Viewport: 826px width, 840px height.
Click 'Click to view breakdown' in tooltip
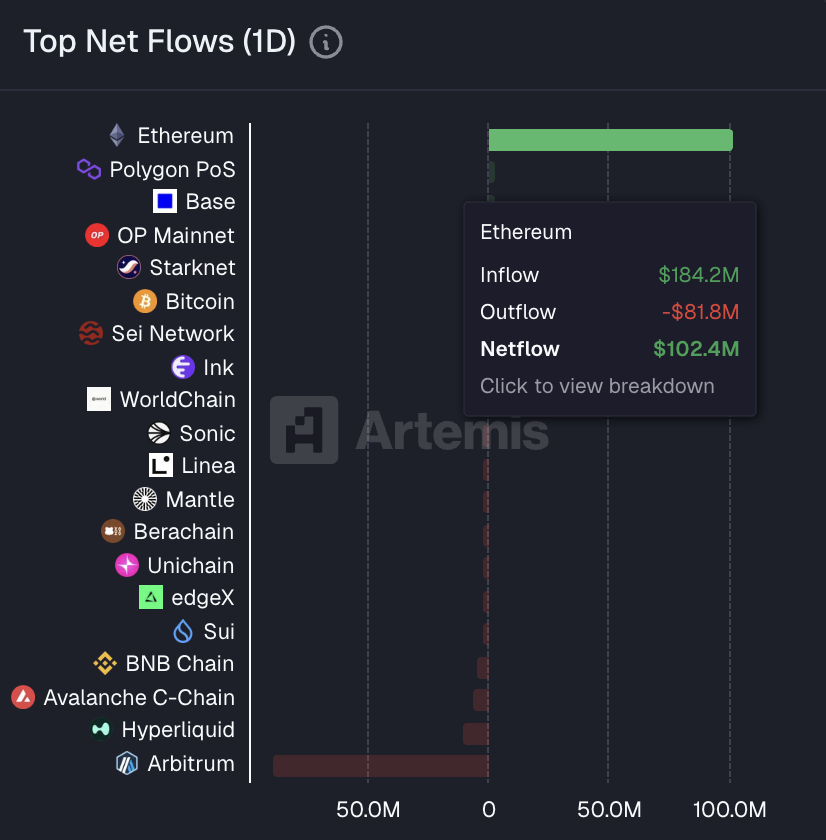(x=597, y=386)
